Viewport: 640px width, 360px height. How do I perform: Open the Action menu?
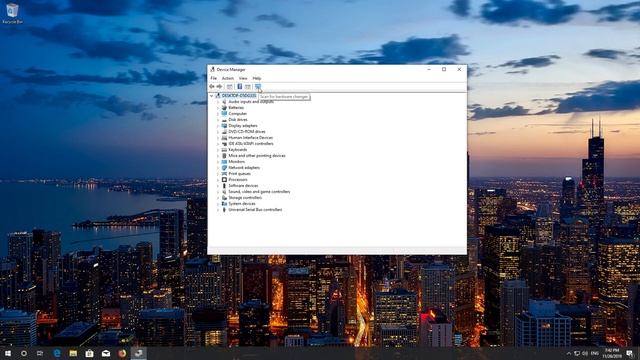tap(228, 78)
